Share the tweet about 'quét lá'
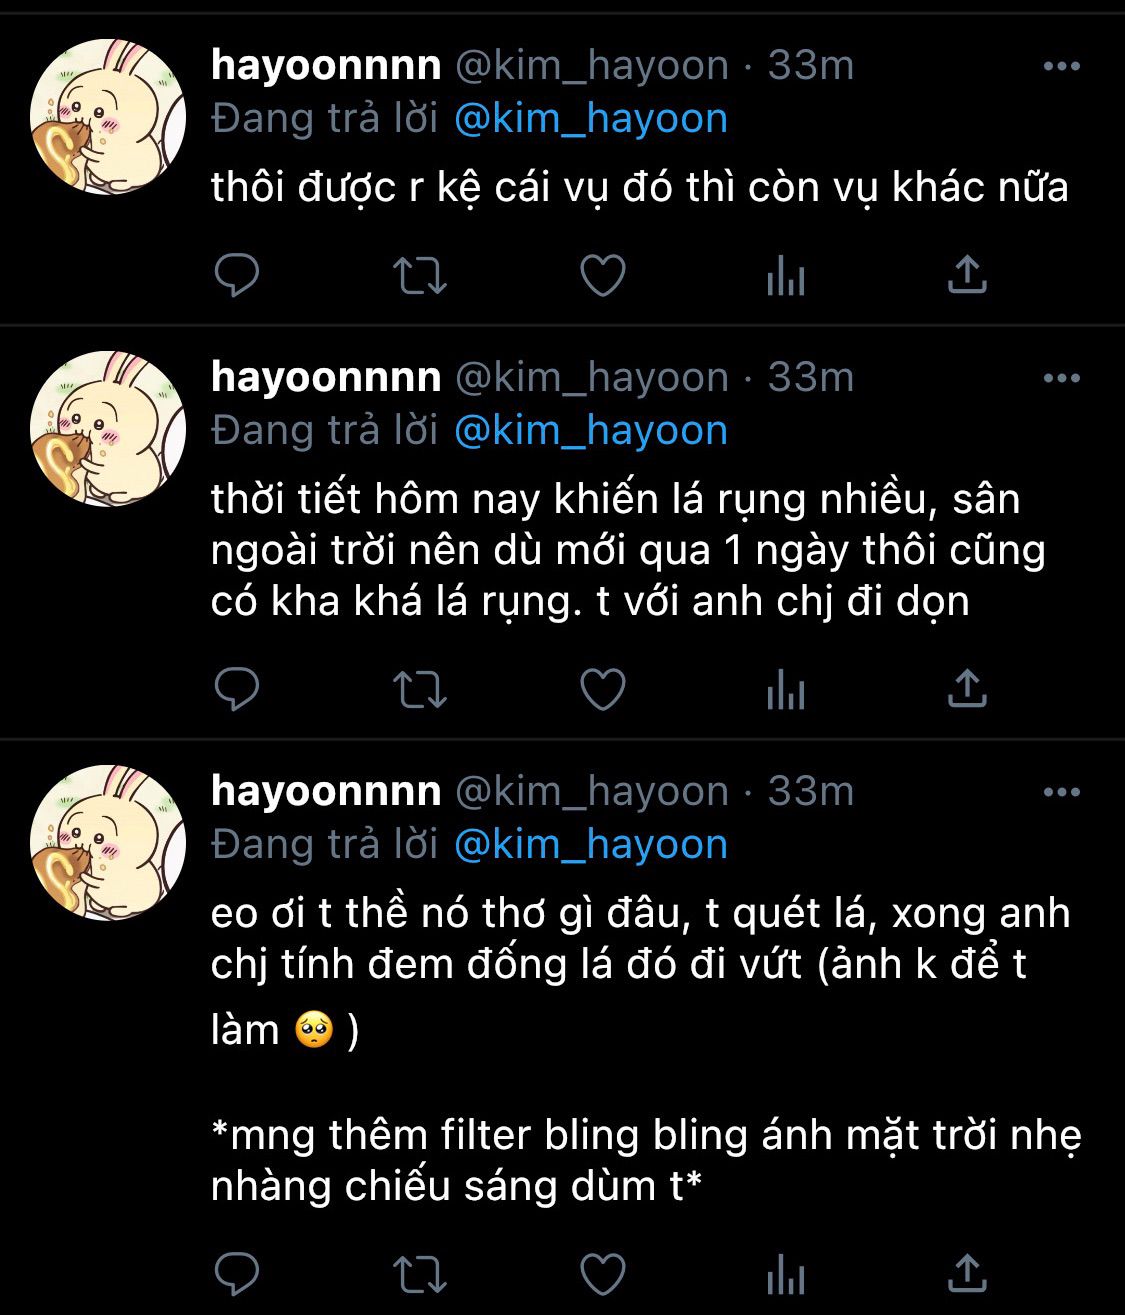 (x=967, y=1273)
